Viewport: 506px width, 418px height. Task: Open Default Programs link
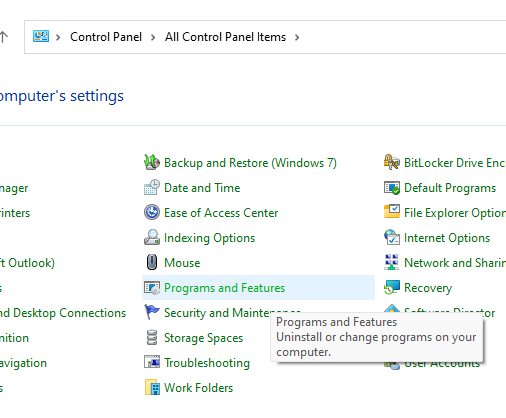(x=450, y=188)
